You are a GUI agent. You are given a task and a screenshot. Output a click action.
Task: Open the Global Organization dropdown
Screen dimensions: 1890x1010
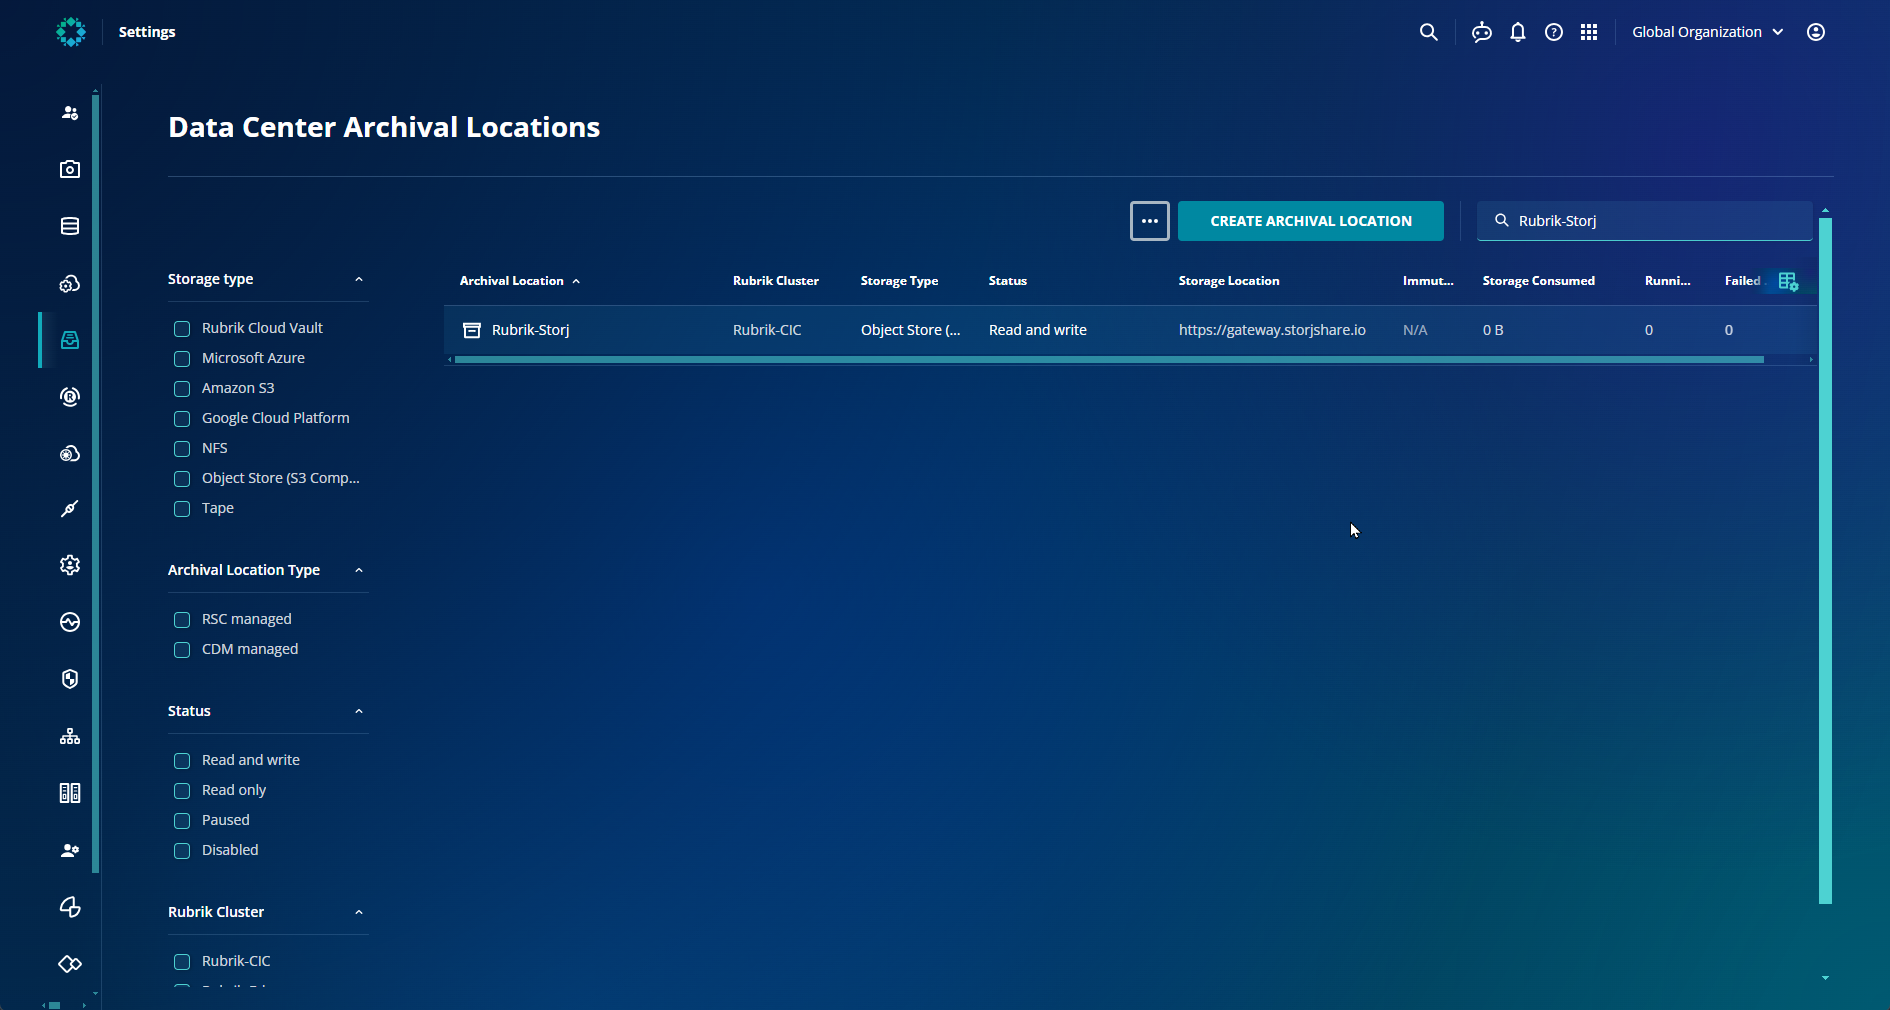(x=1707, y=32)
